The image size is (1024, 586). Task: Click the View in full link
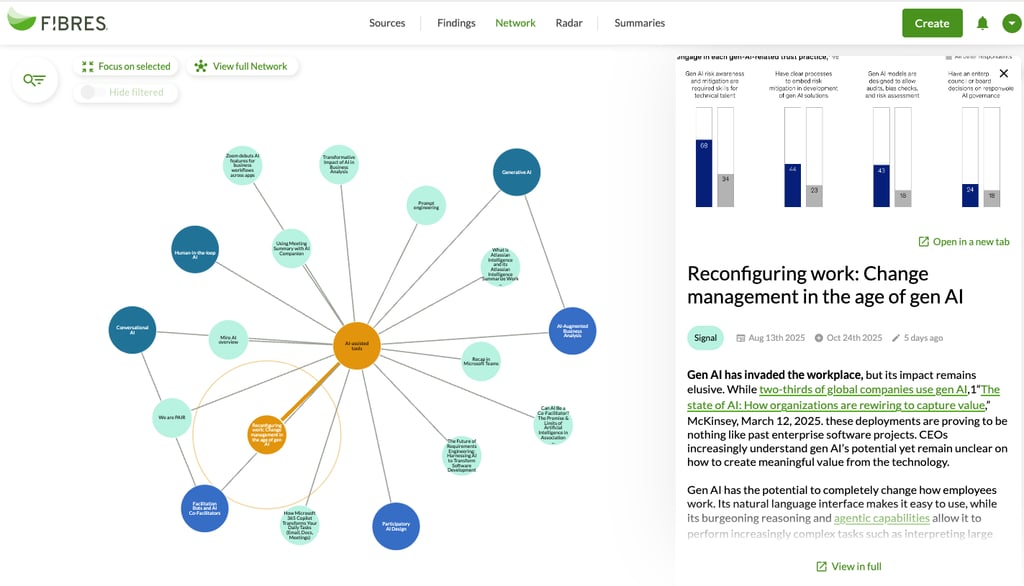coord(849,566)
